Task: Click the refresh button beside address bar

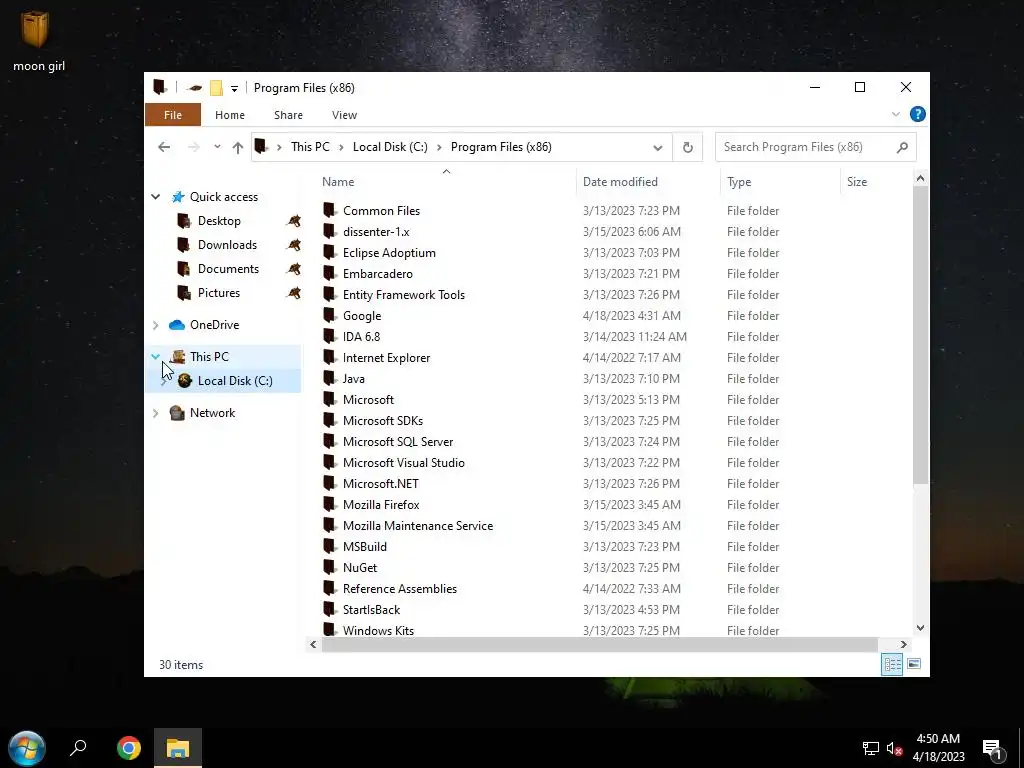Action: point(688,148)
